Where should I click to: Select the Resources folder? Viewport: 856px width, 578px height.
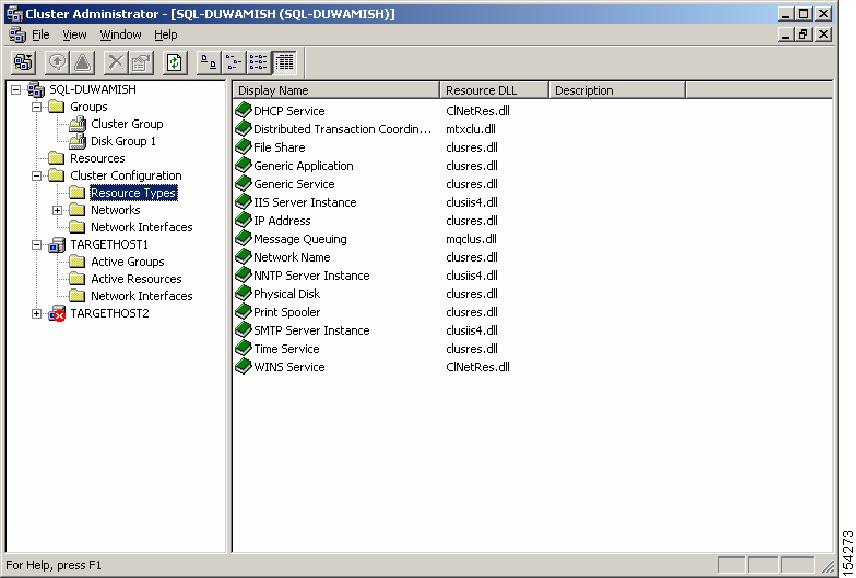pyautogui.click(x=97, y=158)
